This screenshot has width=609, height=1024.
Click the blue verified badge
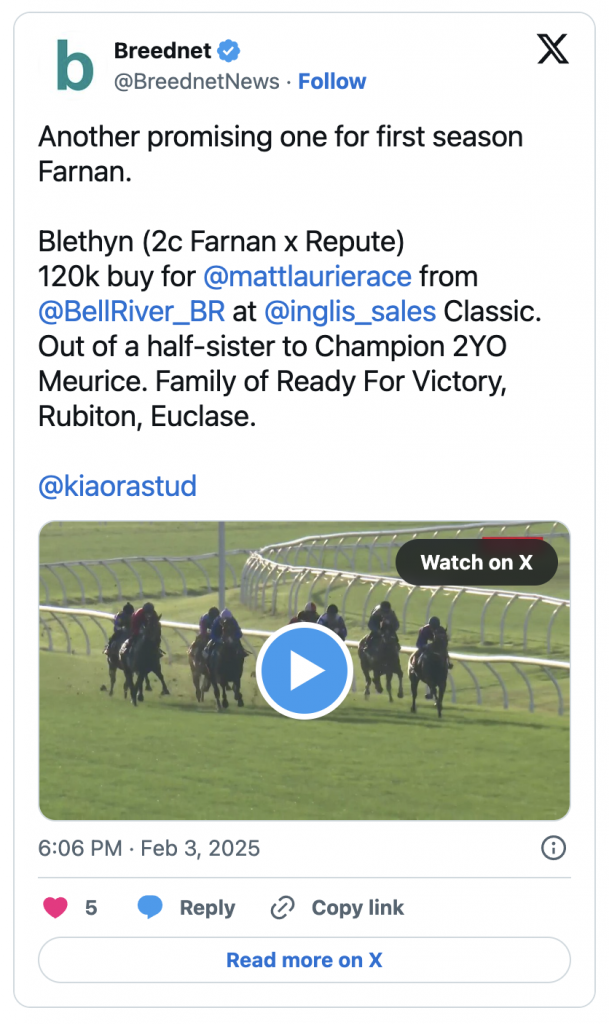coord(228,50)
